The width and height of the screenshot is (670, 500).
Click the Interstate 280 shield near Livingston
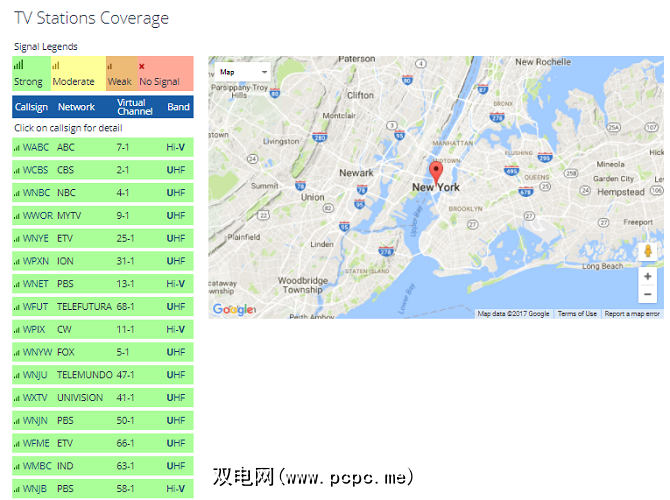320,137
